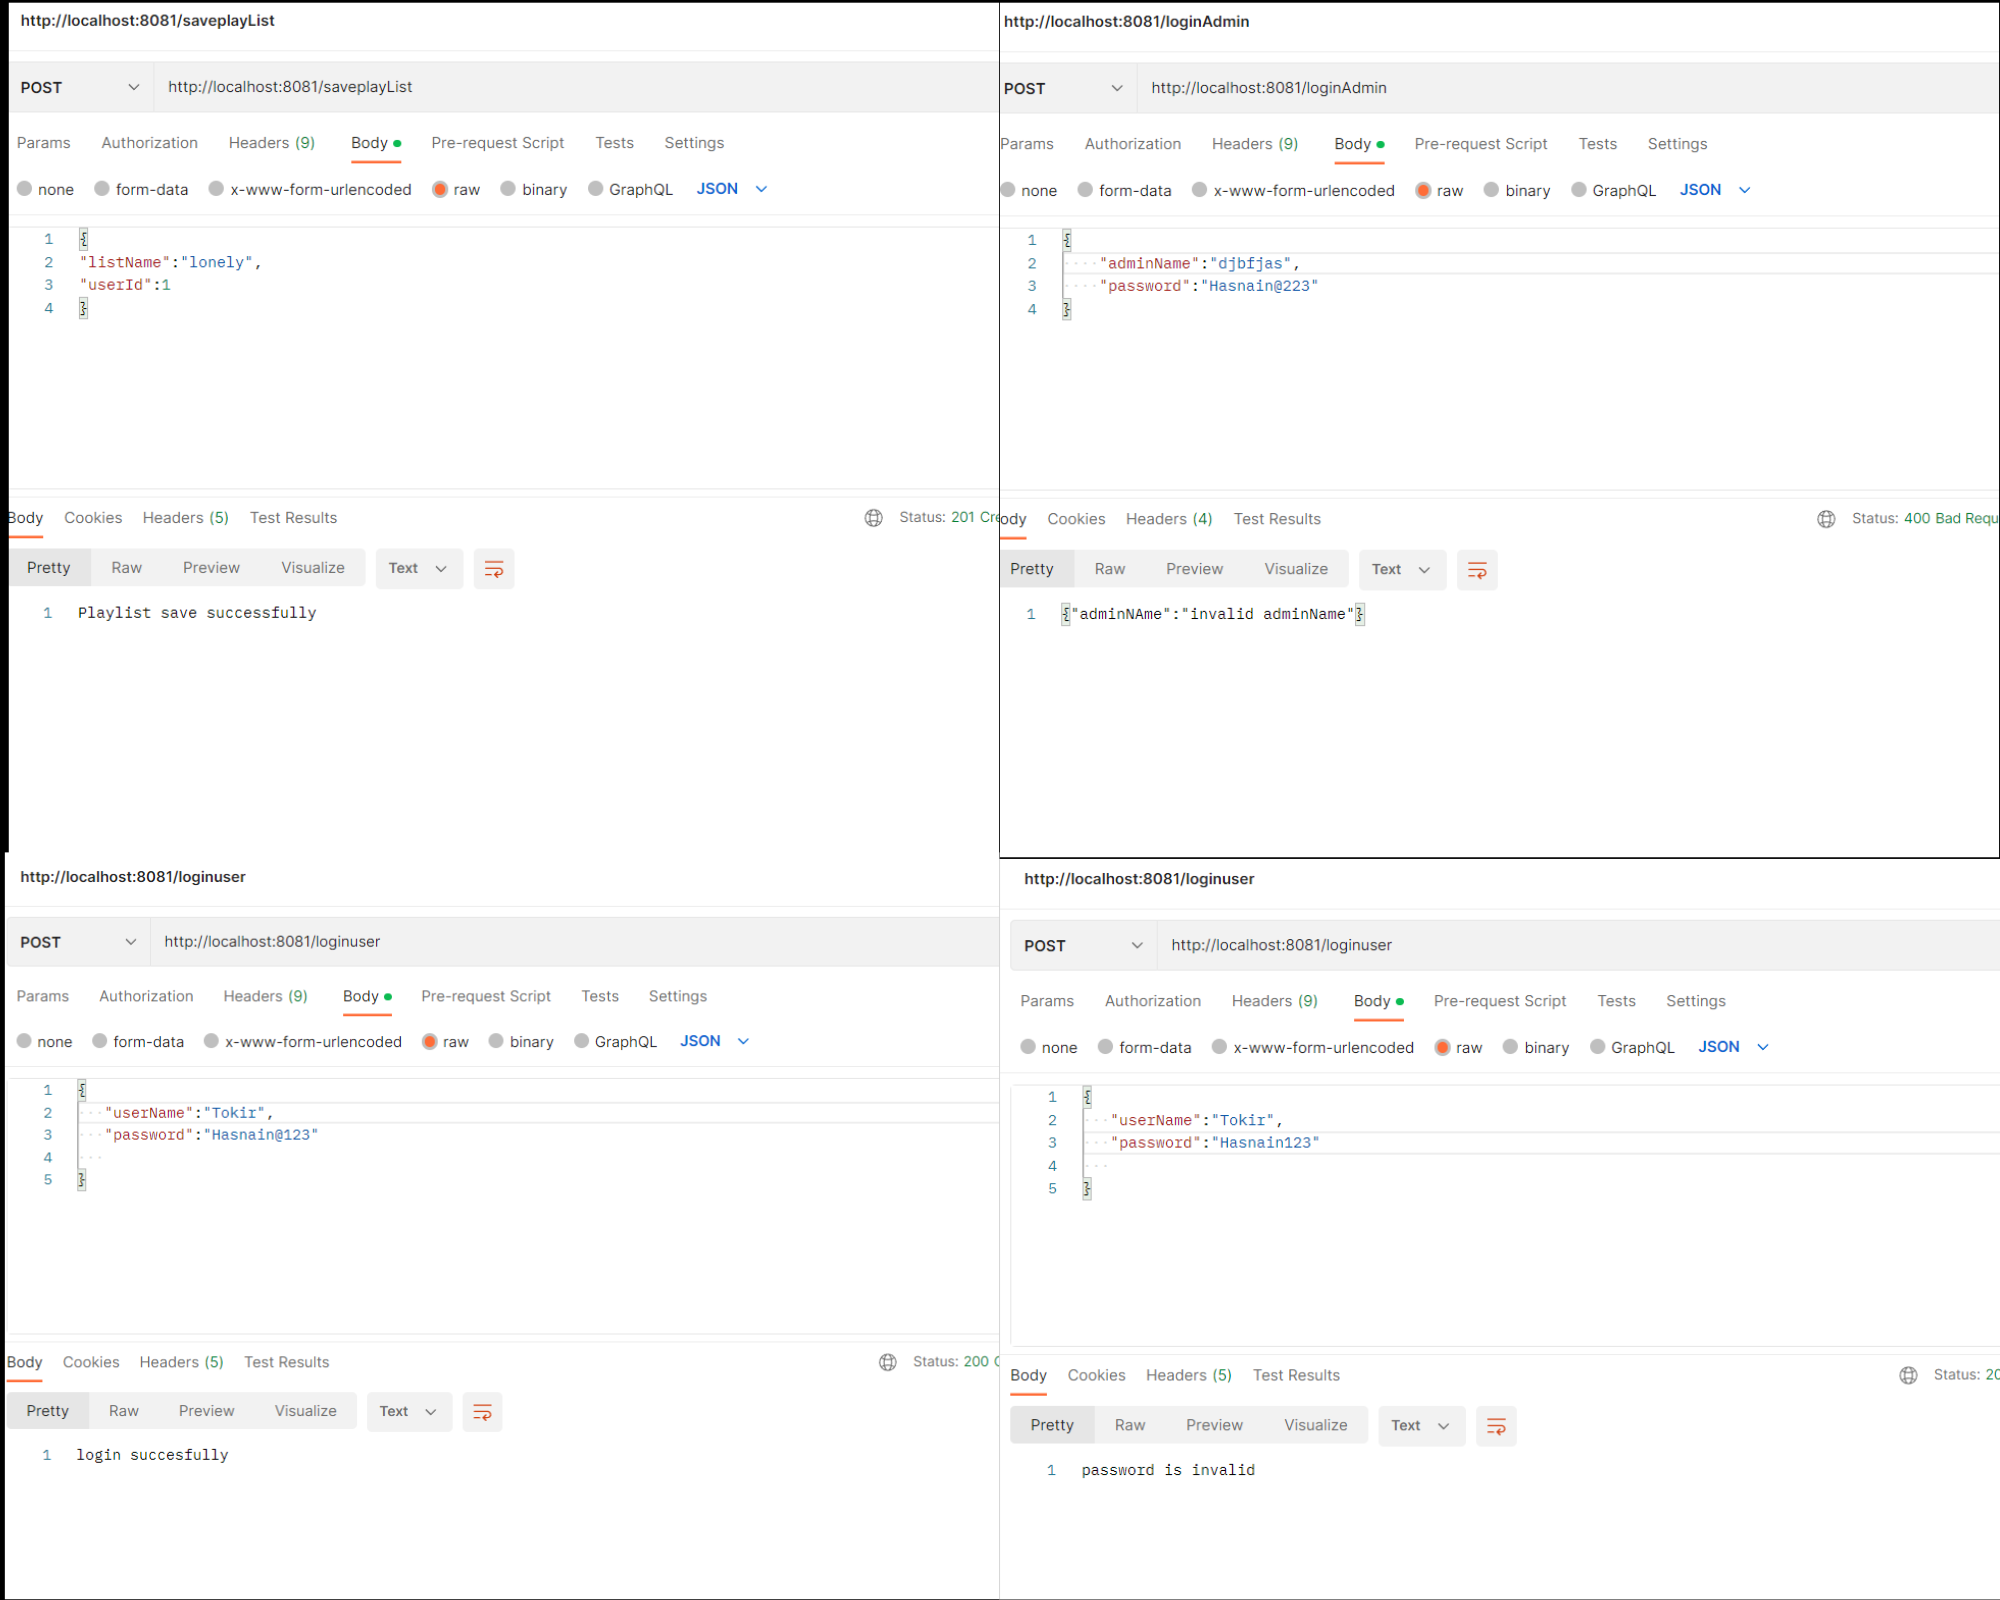Click globe icon in bottom-right loginuser response
2000x1600 pixels.
[x=1908, y=1375]
